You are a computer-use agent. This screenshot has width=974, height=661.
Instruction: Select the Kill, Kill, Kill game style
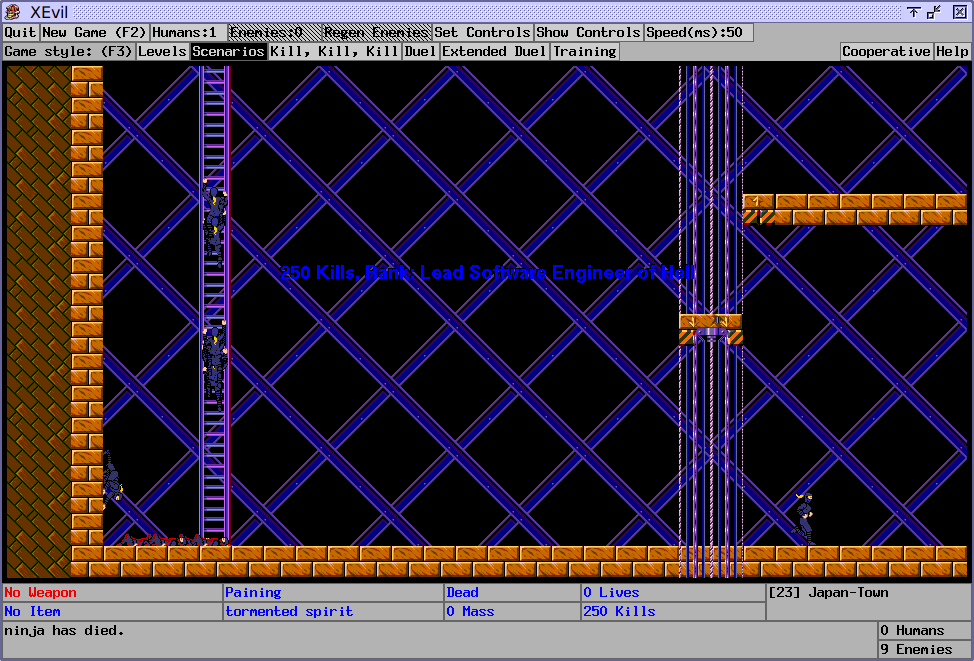pos(334,52)
